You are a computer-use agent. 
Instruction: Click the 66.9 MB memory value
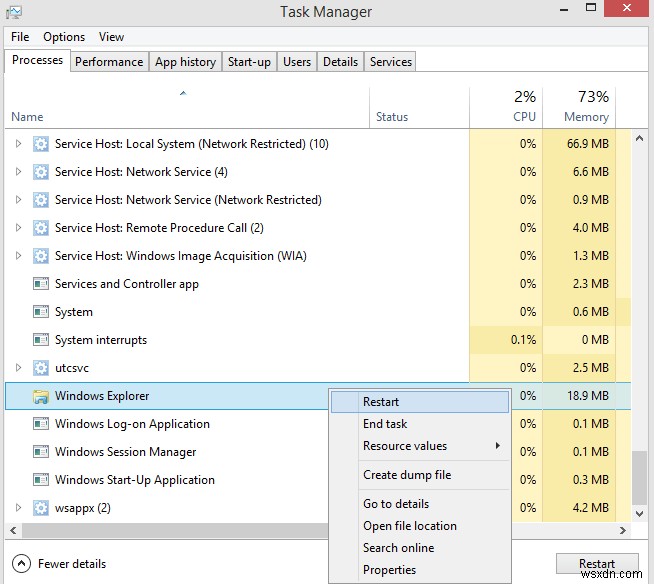[588, 144]
